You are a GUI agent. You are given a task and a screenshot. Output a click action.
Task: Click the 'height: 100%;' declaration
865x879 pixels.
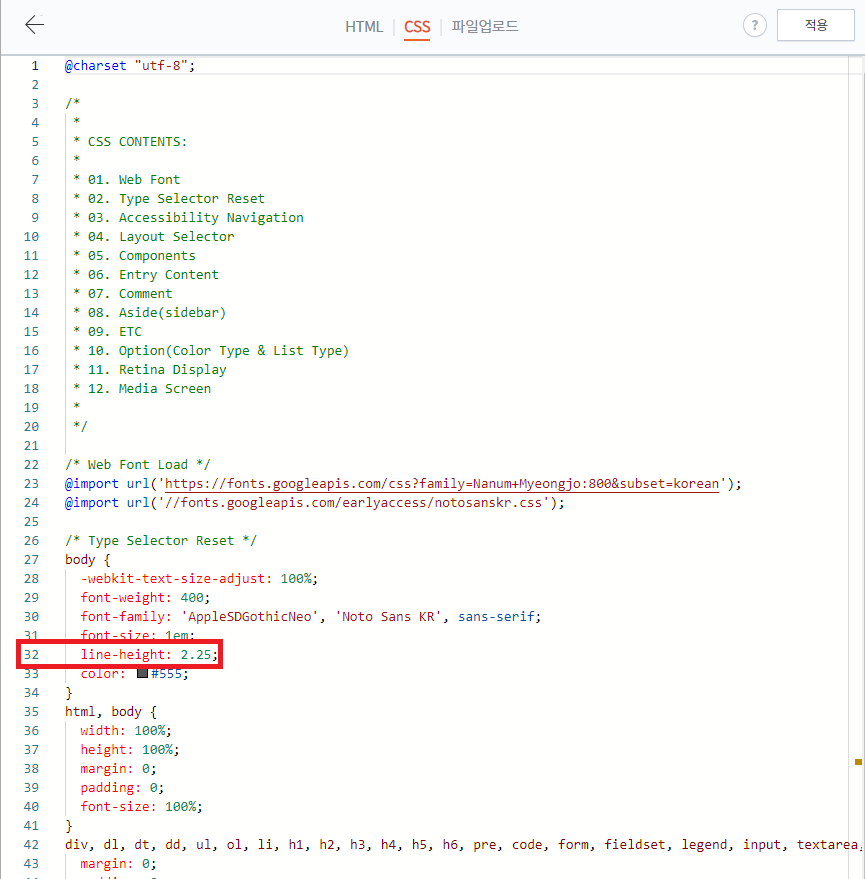(x=130, y=750)
